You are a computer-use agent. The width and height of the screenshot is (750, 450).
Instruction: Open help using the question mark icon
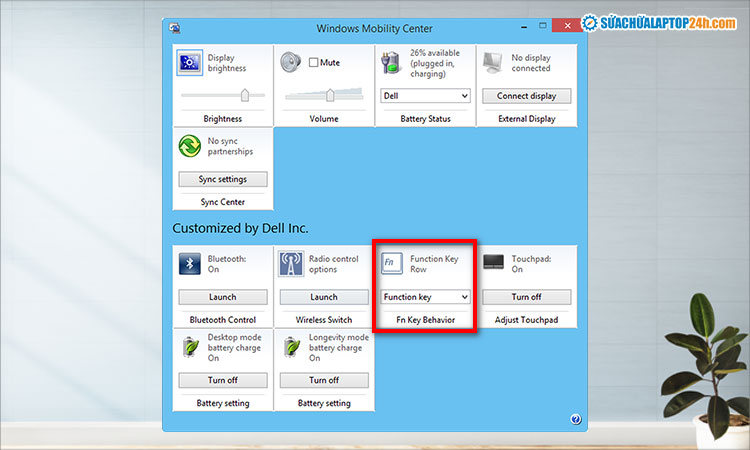click(576, 419)
